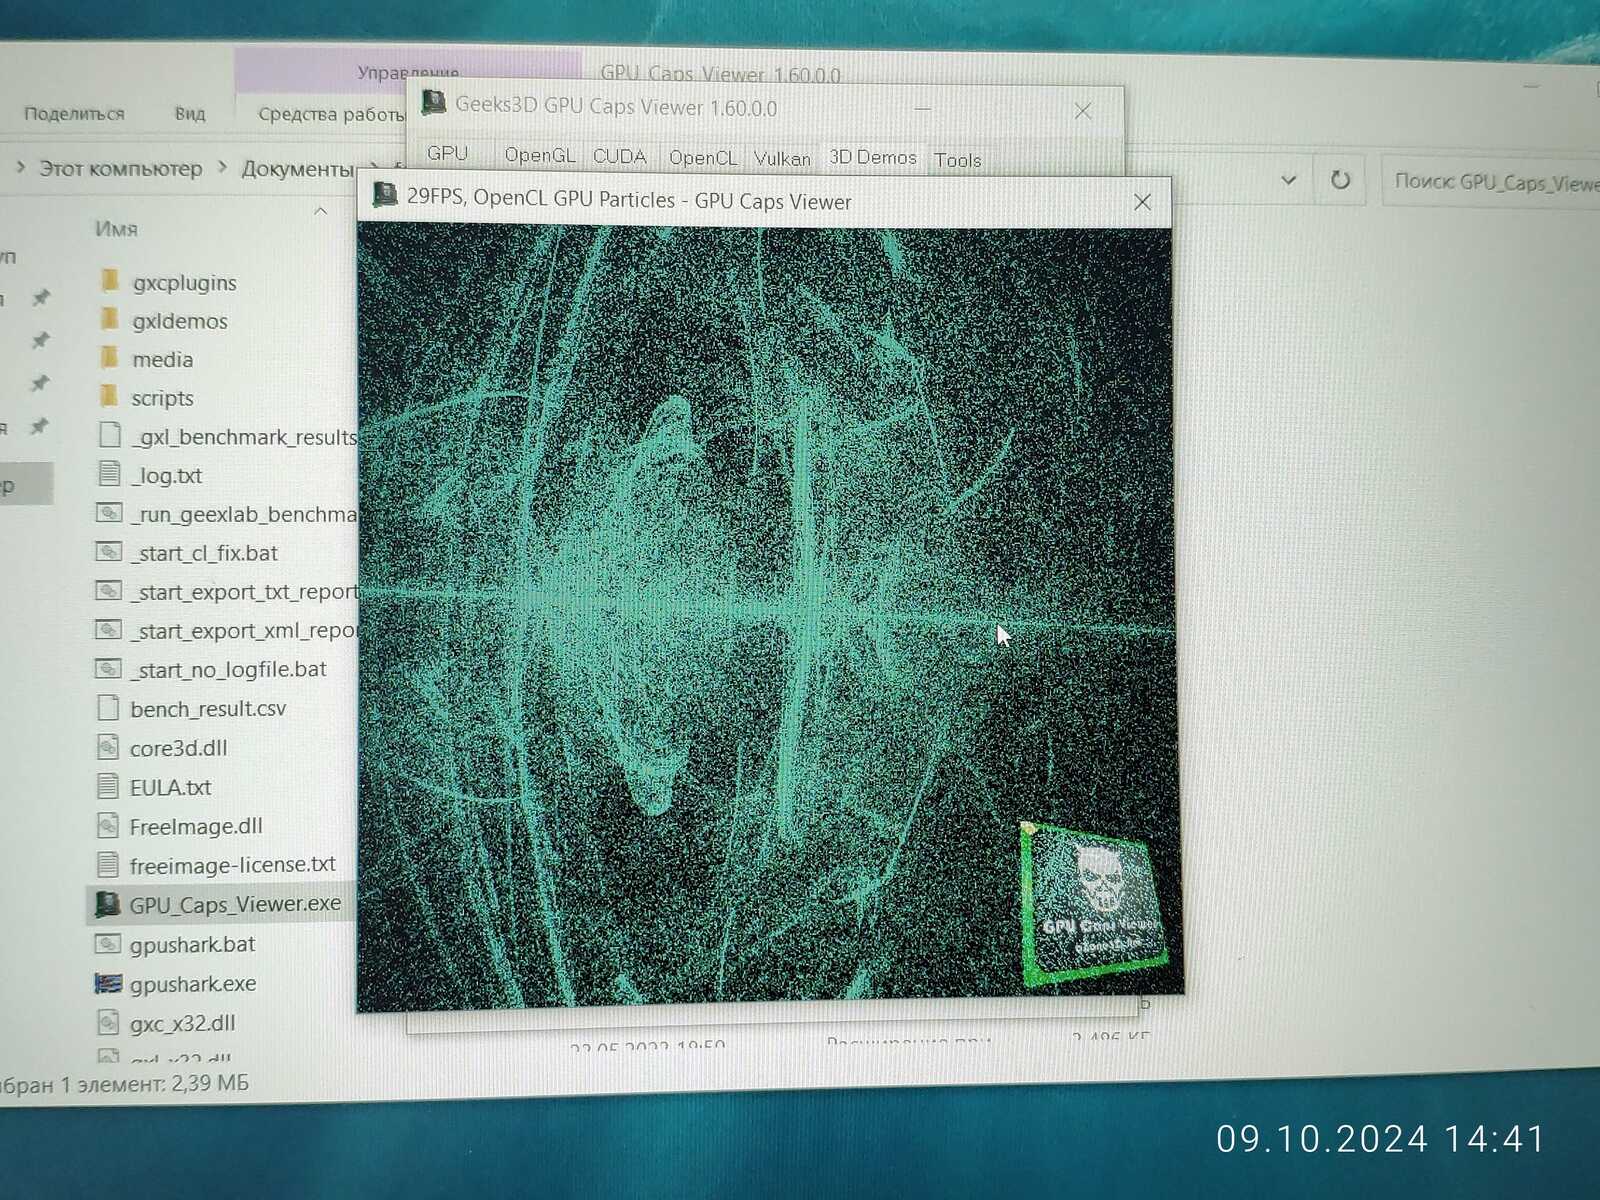The image size is (1600, 1200).
Task: Click the gpushark.bat file icon
Action: tap(108, 943)
